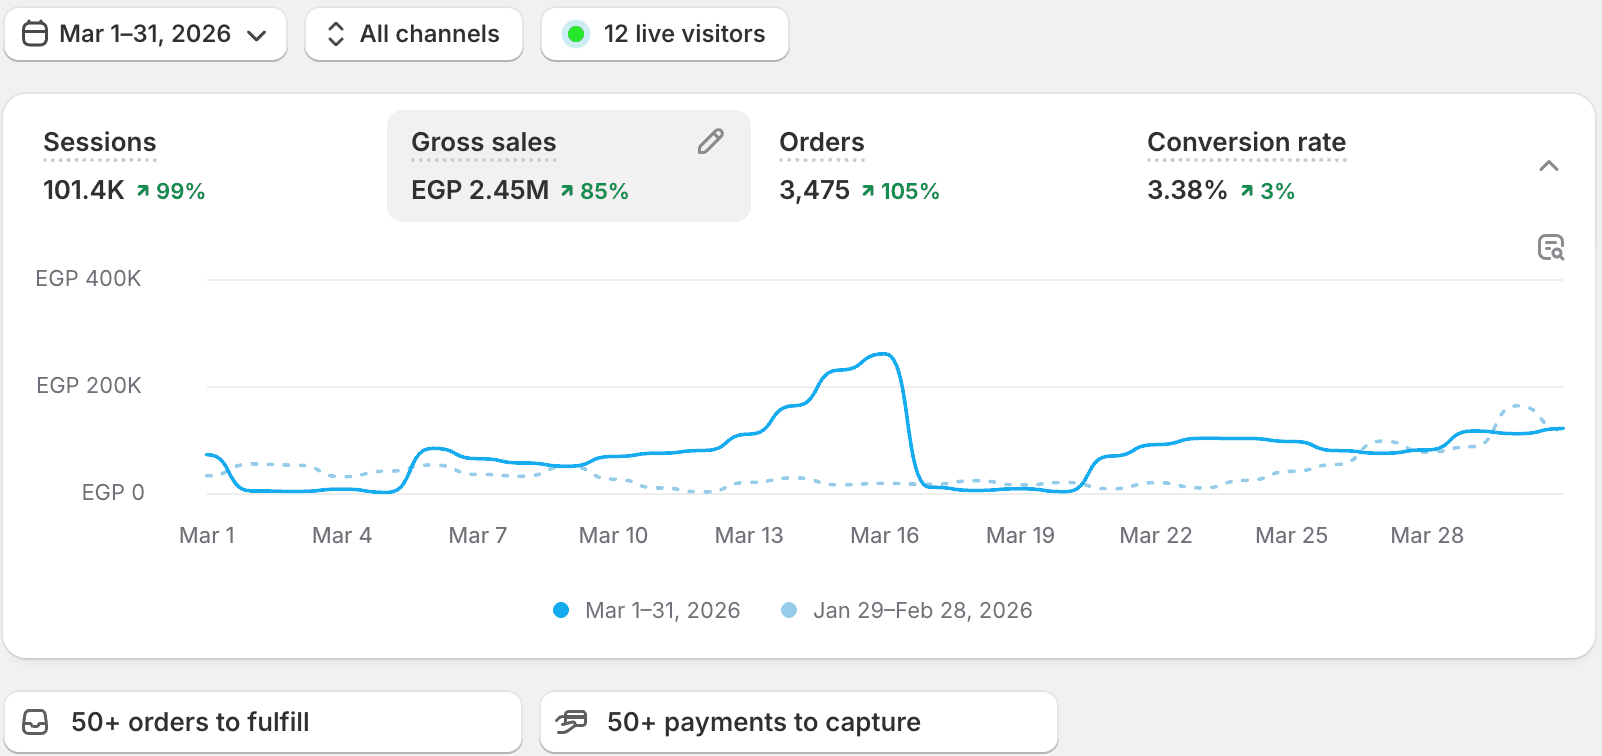
Task: Open 50+ payments to capture
Action: tap(799, 722)
